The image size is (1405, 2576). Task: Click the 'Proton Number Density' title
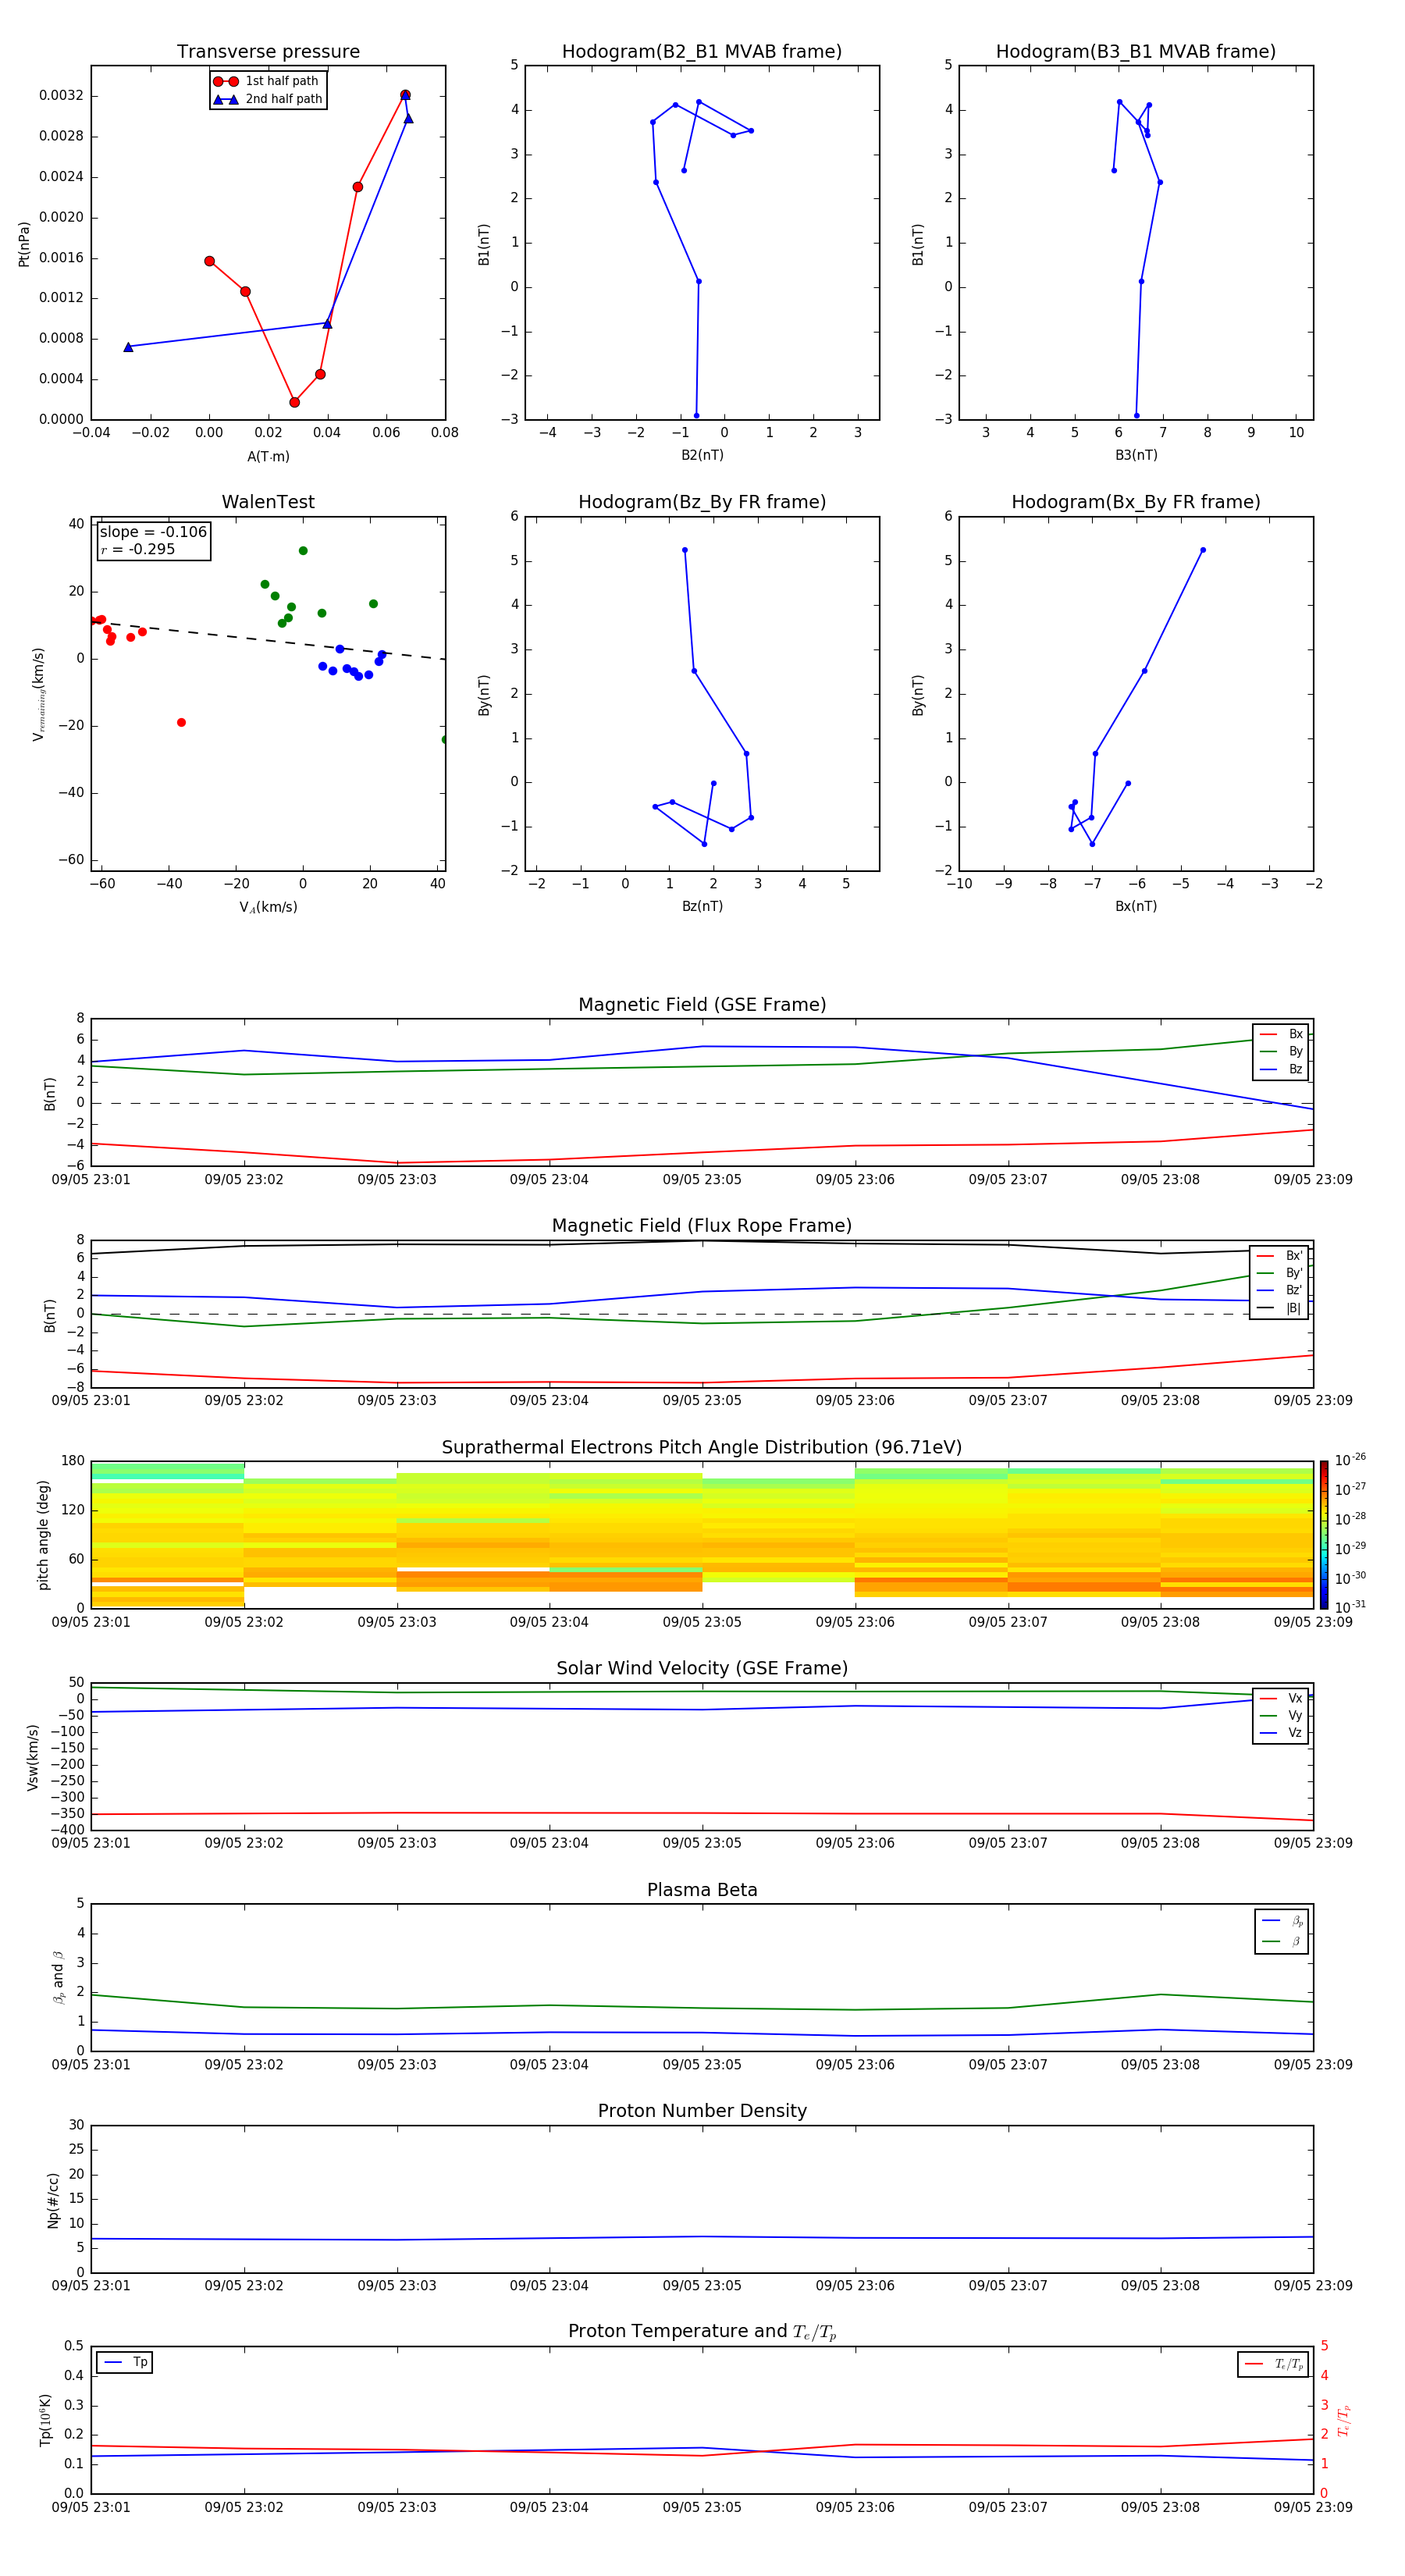[x=702, y=2111]
